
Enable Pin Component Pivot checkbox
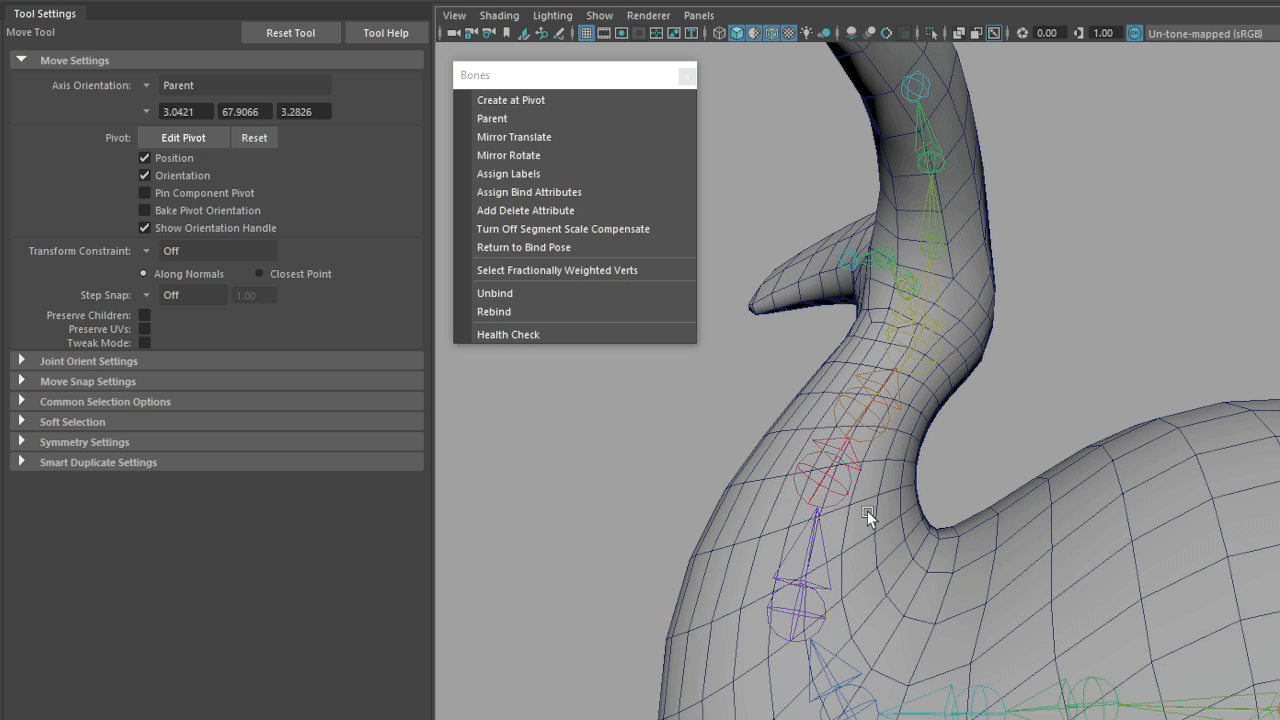coord(144,193)
